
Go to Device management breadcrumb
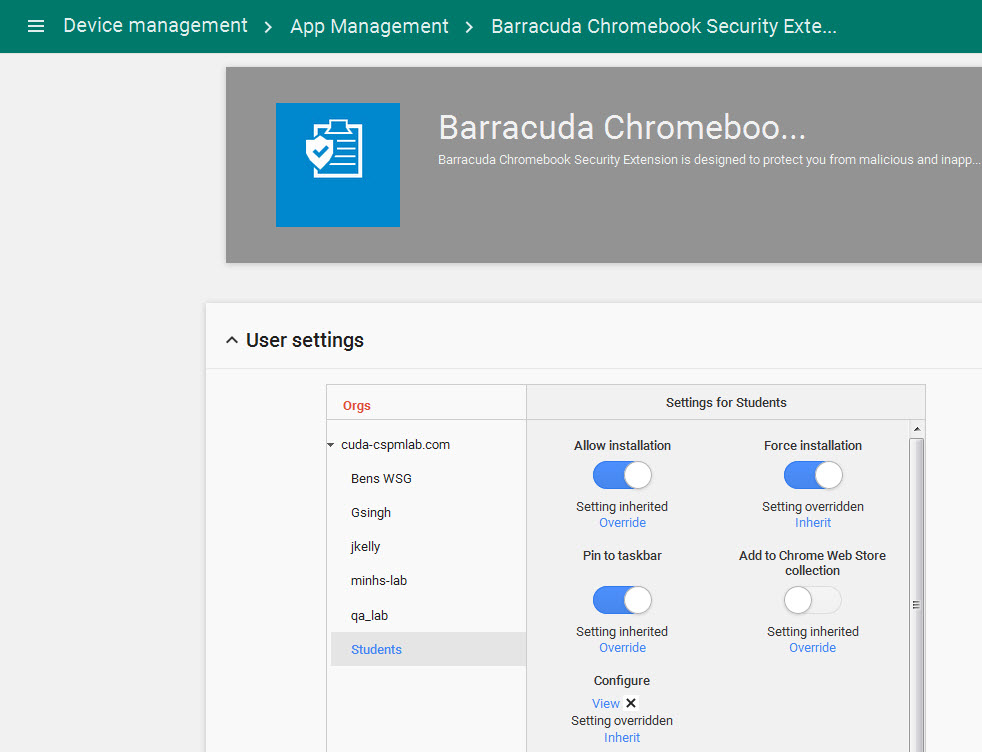155,26
